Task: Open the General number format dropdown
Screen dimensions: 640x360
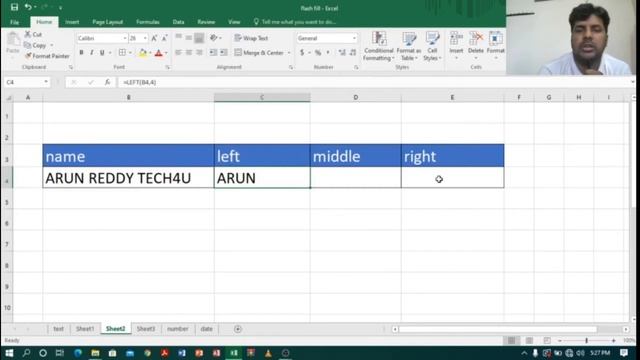Action: 354,38
